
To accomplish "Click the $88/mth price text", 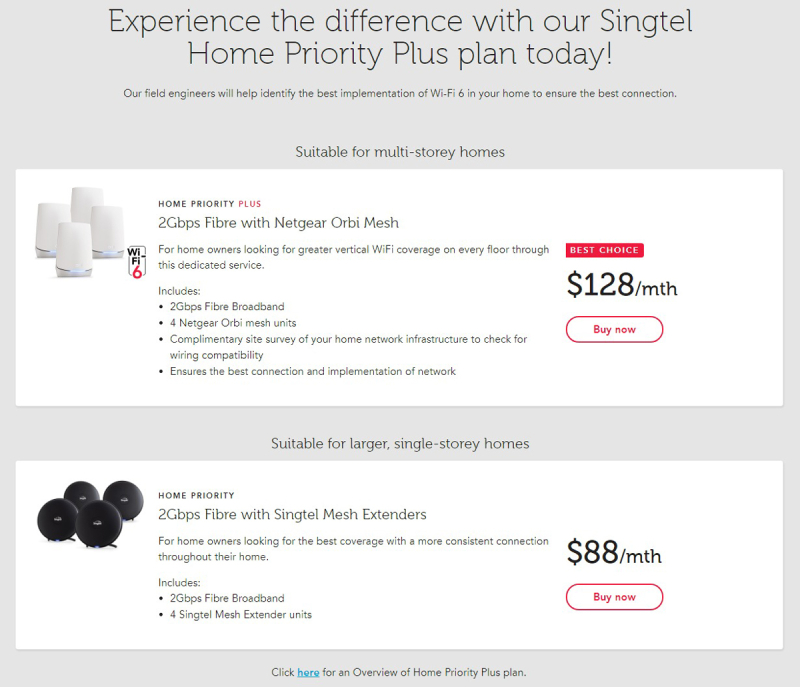I will coord(614,552).
